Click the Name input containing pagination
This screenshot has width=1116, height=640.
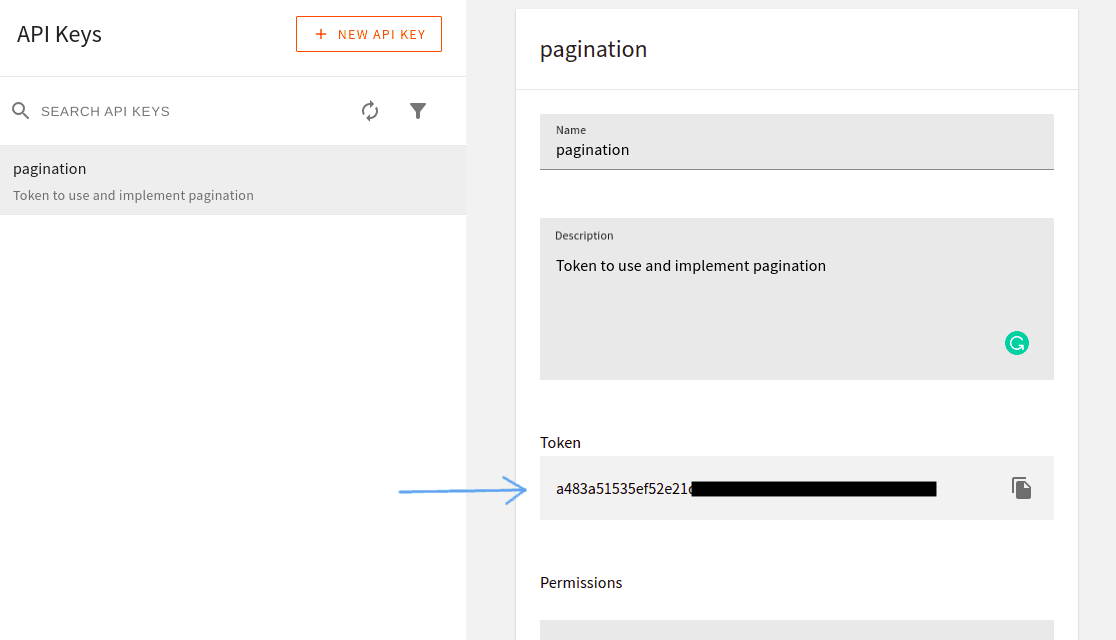pyautogui.click(x=796, y=151)
